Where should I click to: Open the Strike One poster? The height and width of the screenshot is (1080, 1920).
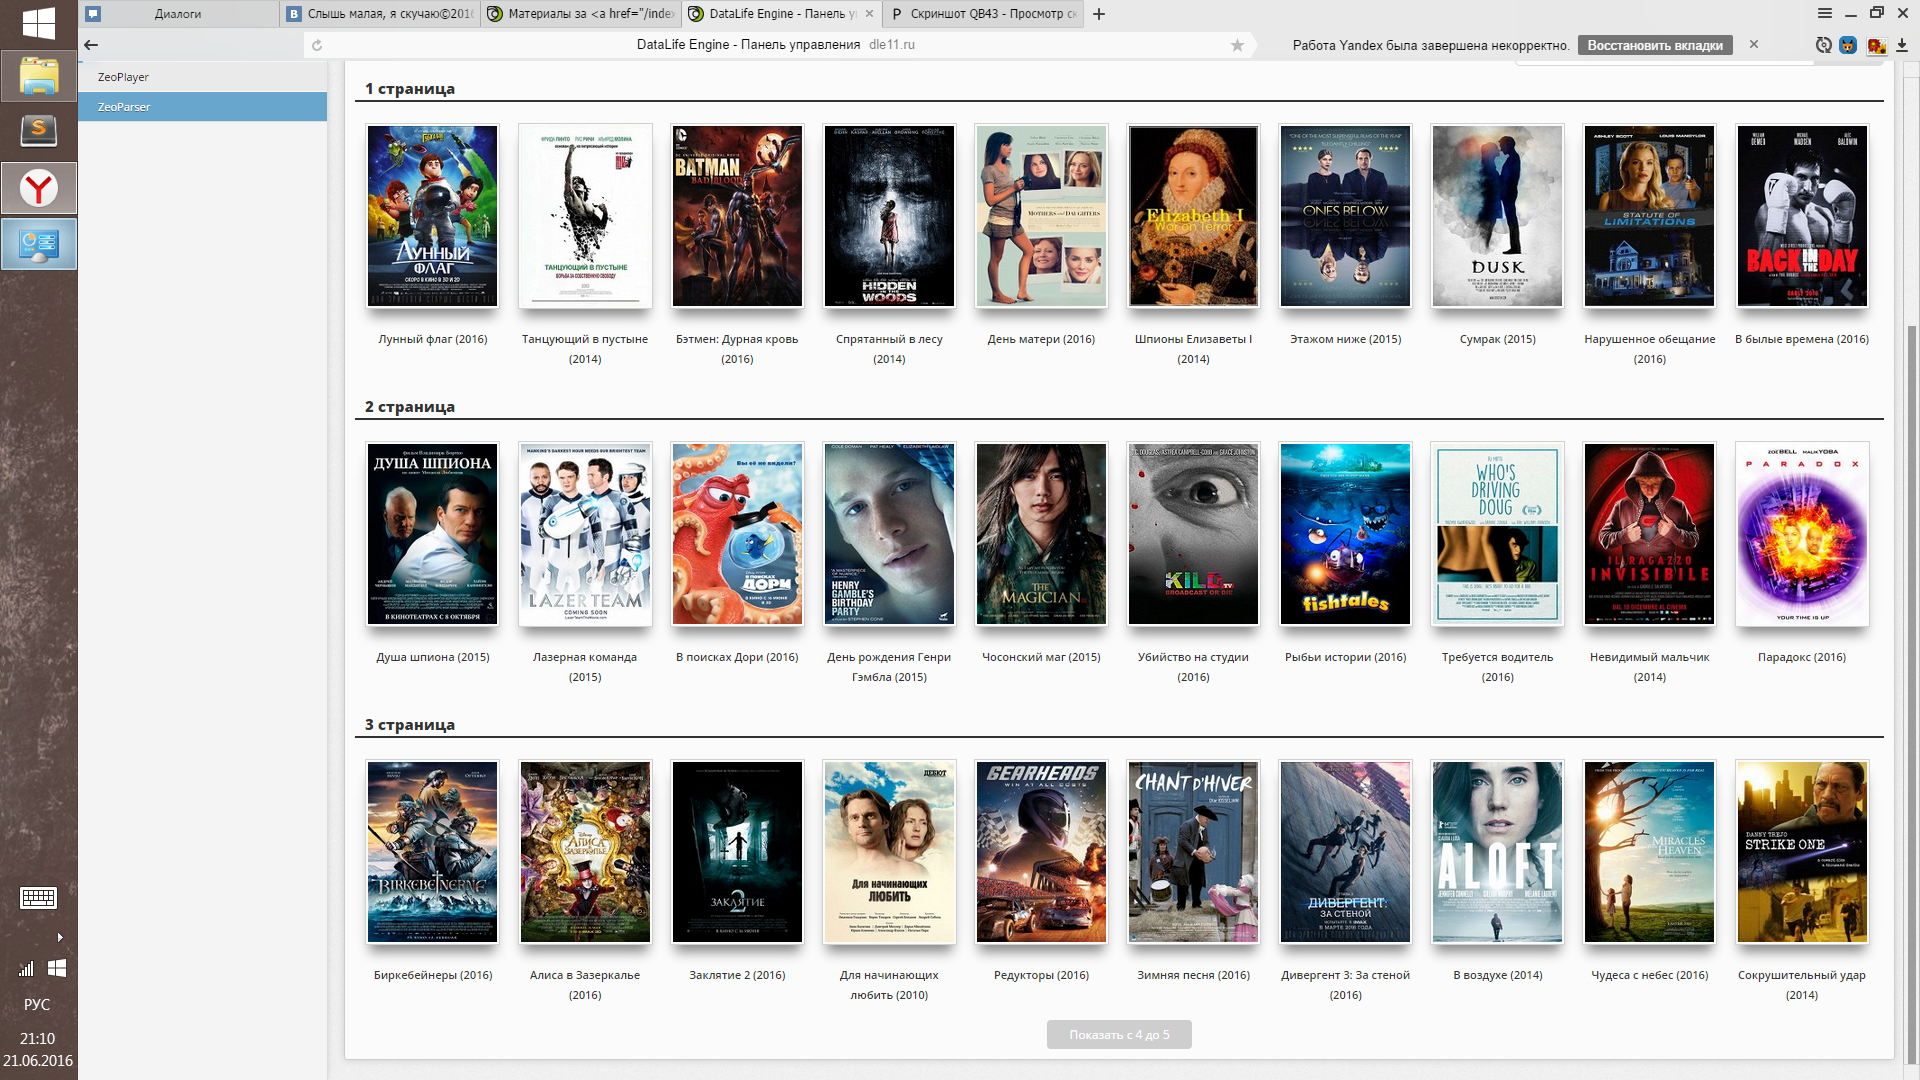tap(1802, 852)
